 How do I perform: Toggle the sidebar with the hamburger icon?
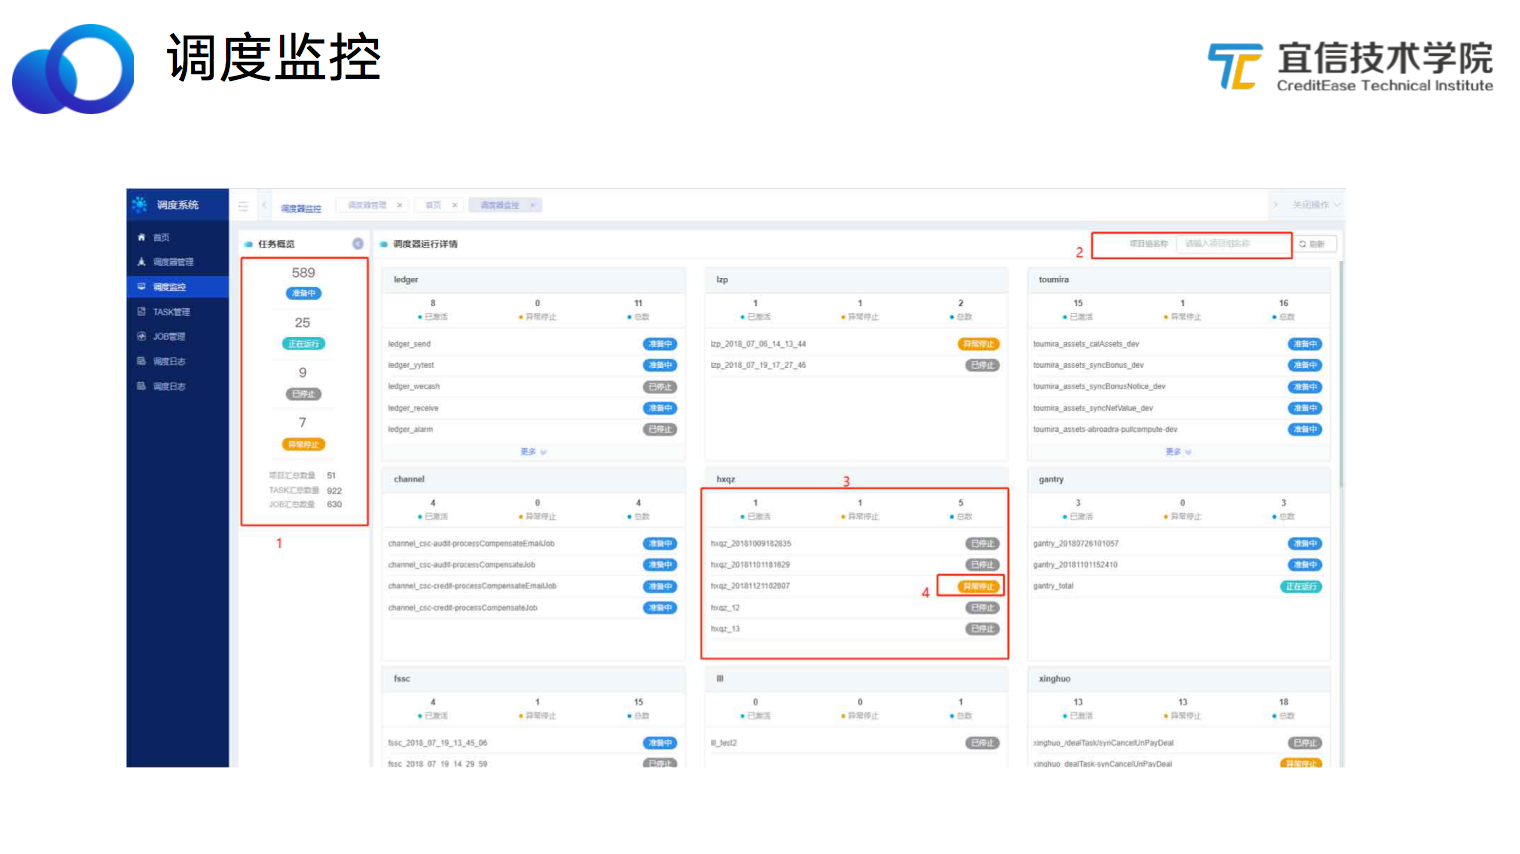tap(243, 206)
